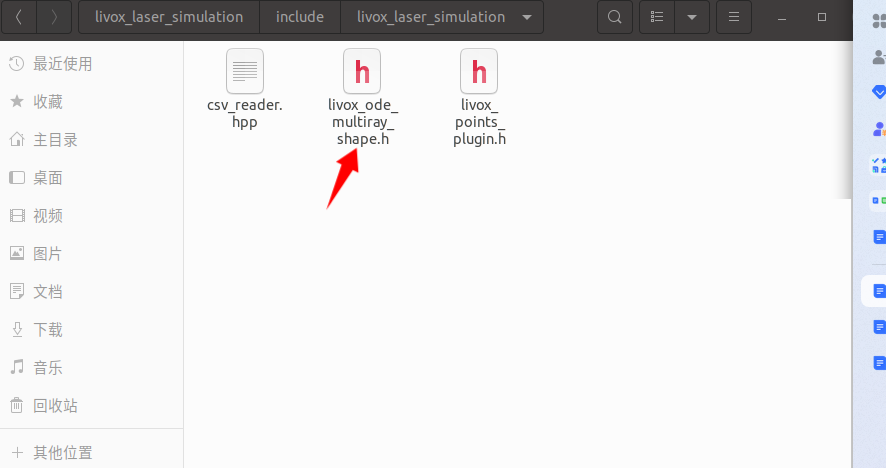This screenshot has height=468, width=886.
Task: Open the hamburger menu in the header bar
Action: 734,17
